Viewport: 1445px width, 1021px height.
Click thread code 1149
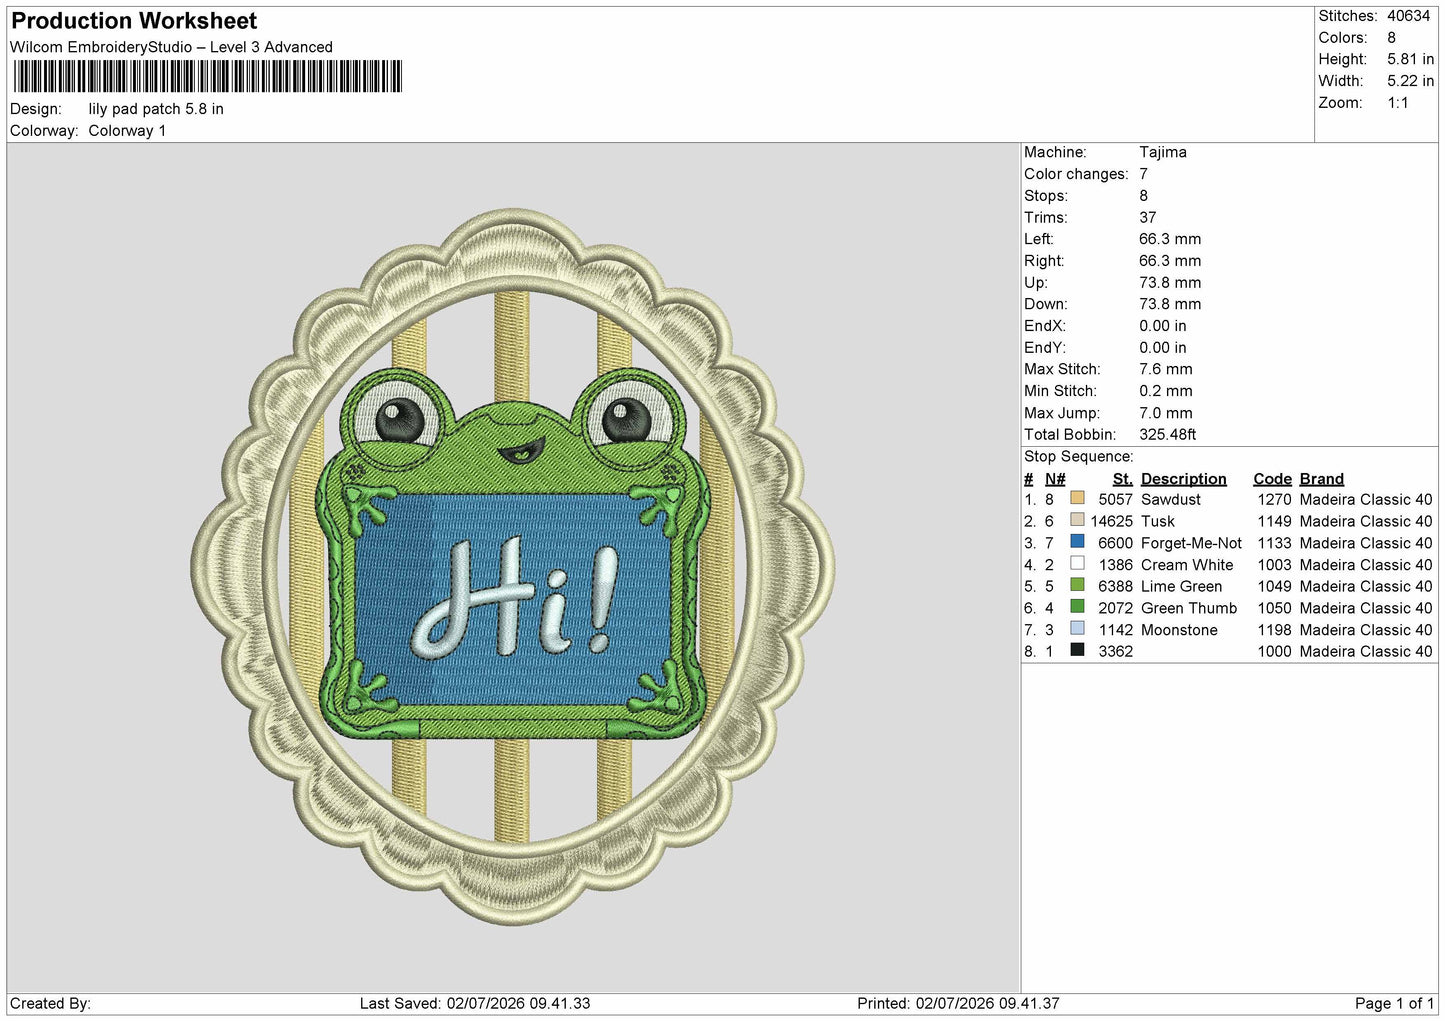click(1274, 521)
